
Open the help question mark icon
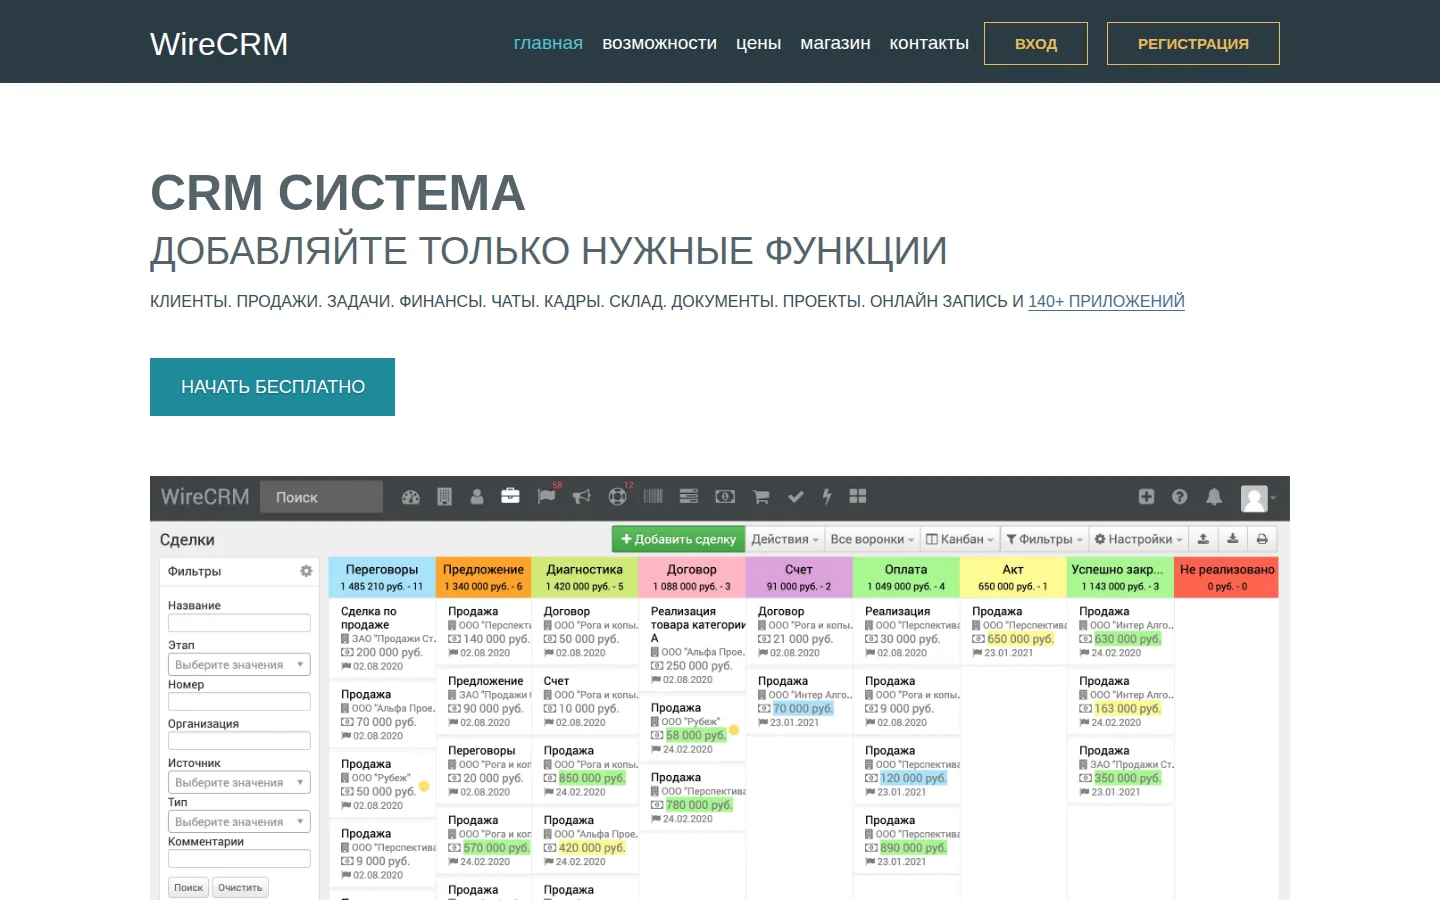[1180, 497]
